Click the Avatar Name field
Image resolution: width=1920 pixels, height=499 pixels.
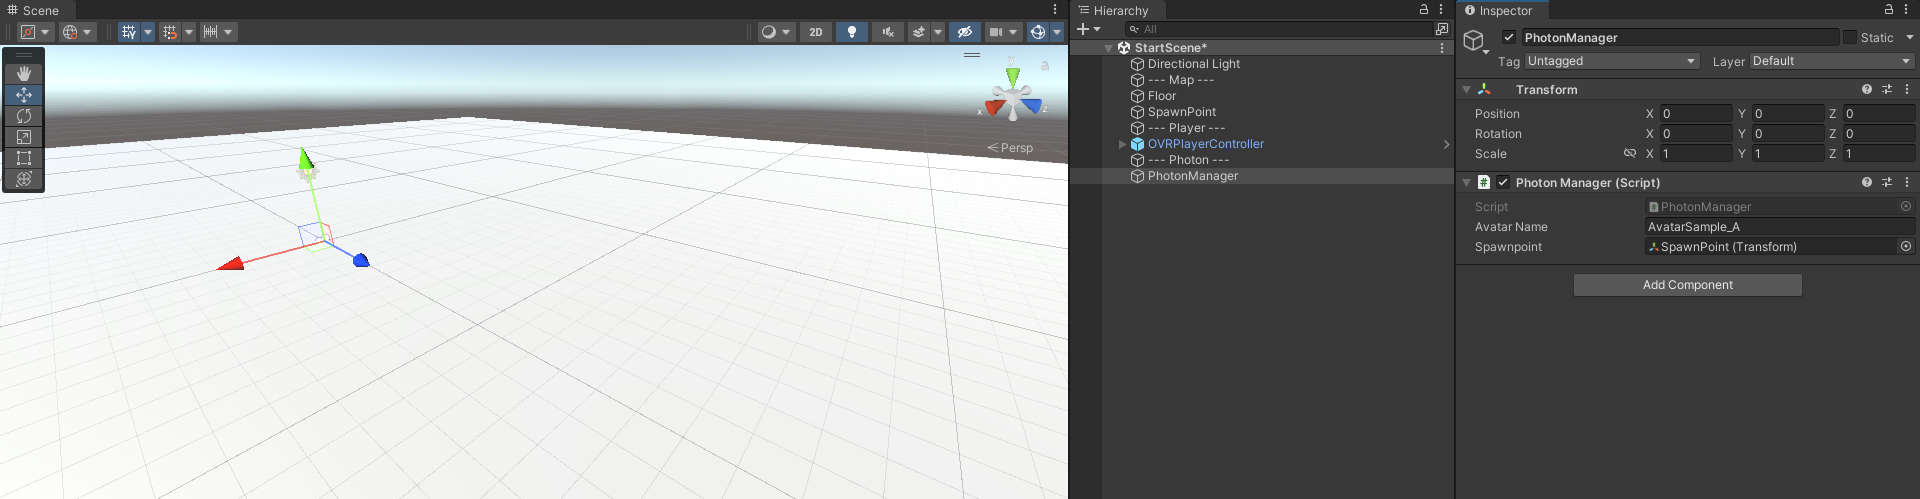1780,227
